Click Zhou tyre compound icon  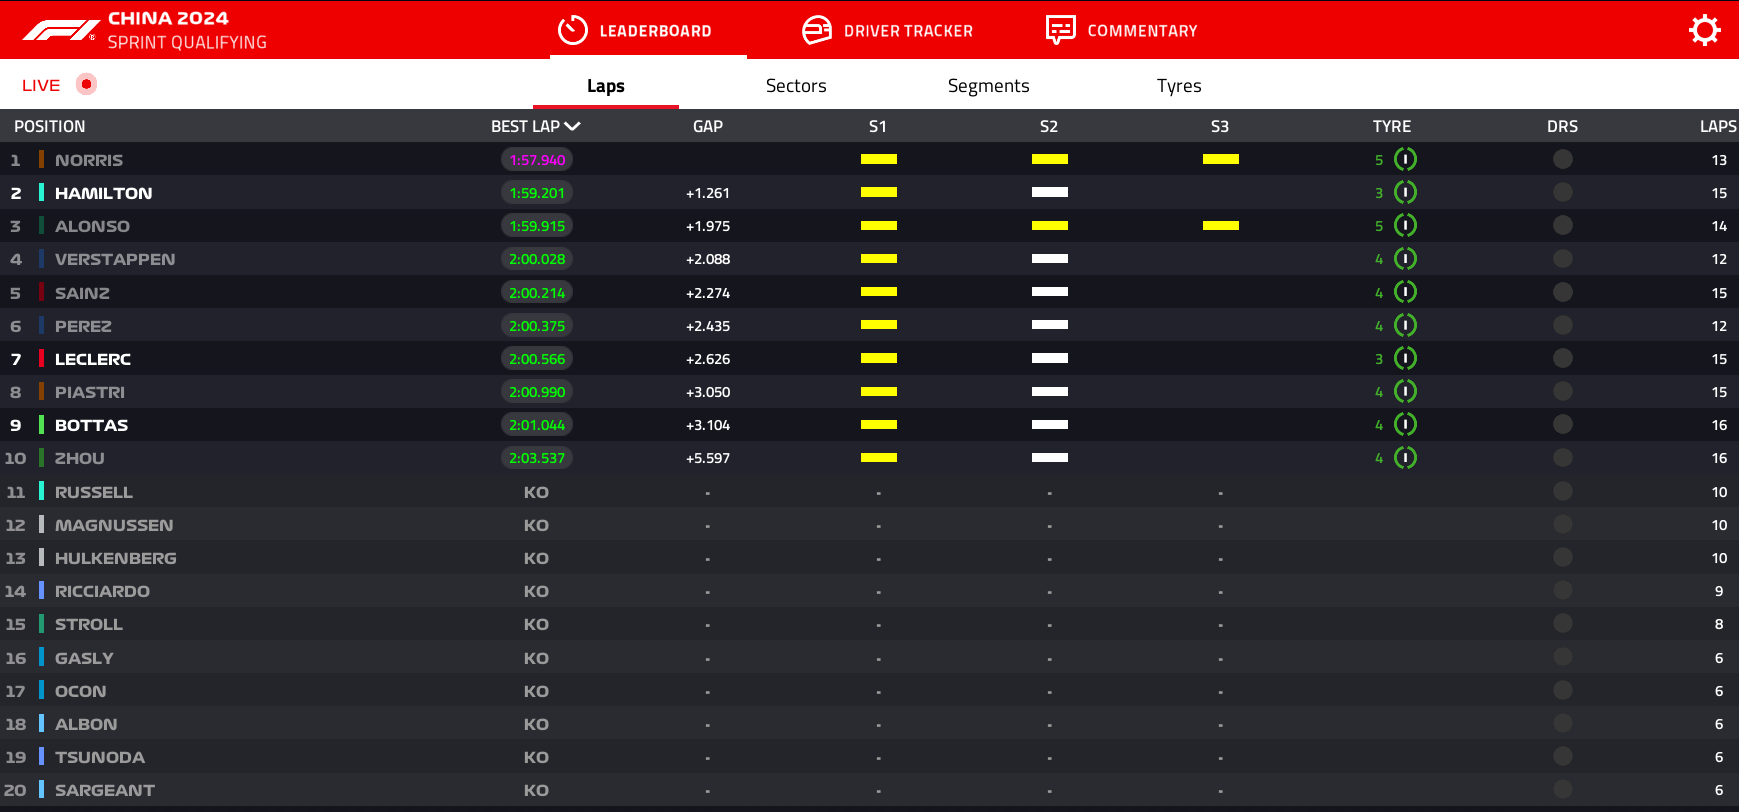[1405, 457]
